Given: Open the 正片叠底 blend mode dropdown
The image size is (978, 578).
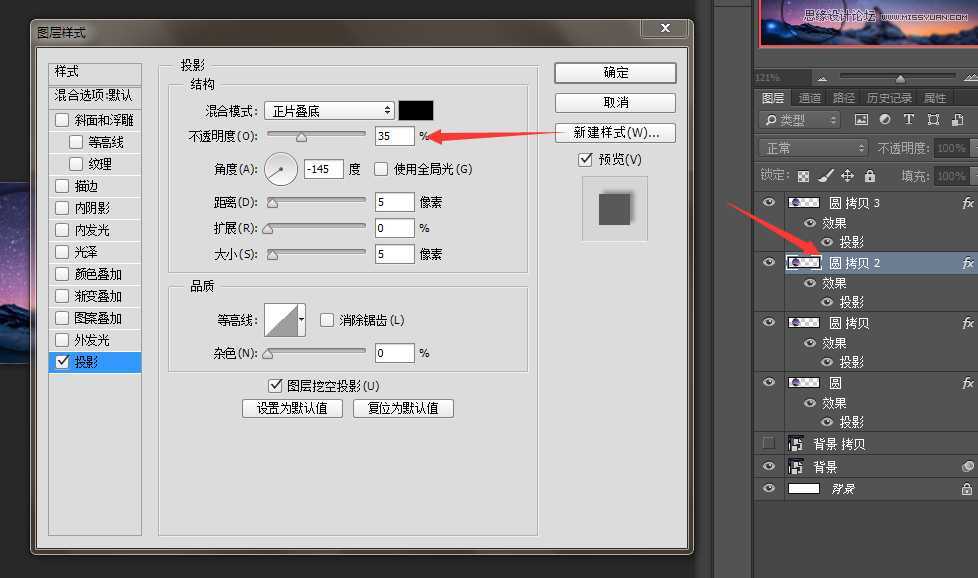Looking at the screenshot, I should tap(328, 110).
